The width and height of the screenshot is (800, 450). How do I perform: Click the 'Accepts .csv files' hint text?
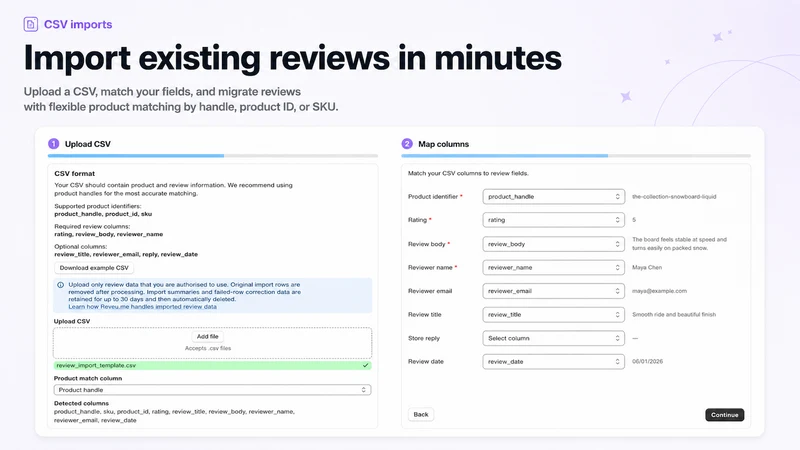(208, 348)
